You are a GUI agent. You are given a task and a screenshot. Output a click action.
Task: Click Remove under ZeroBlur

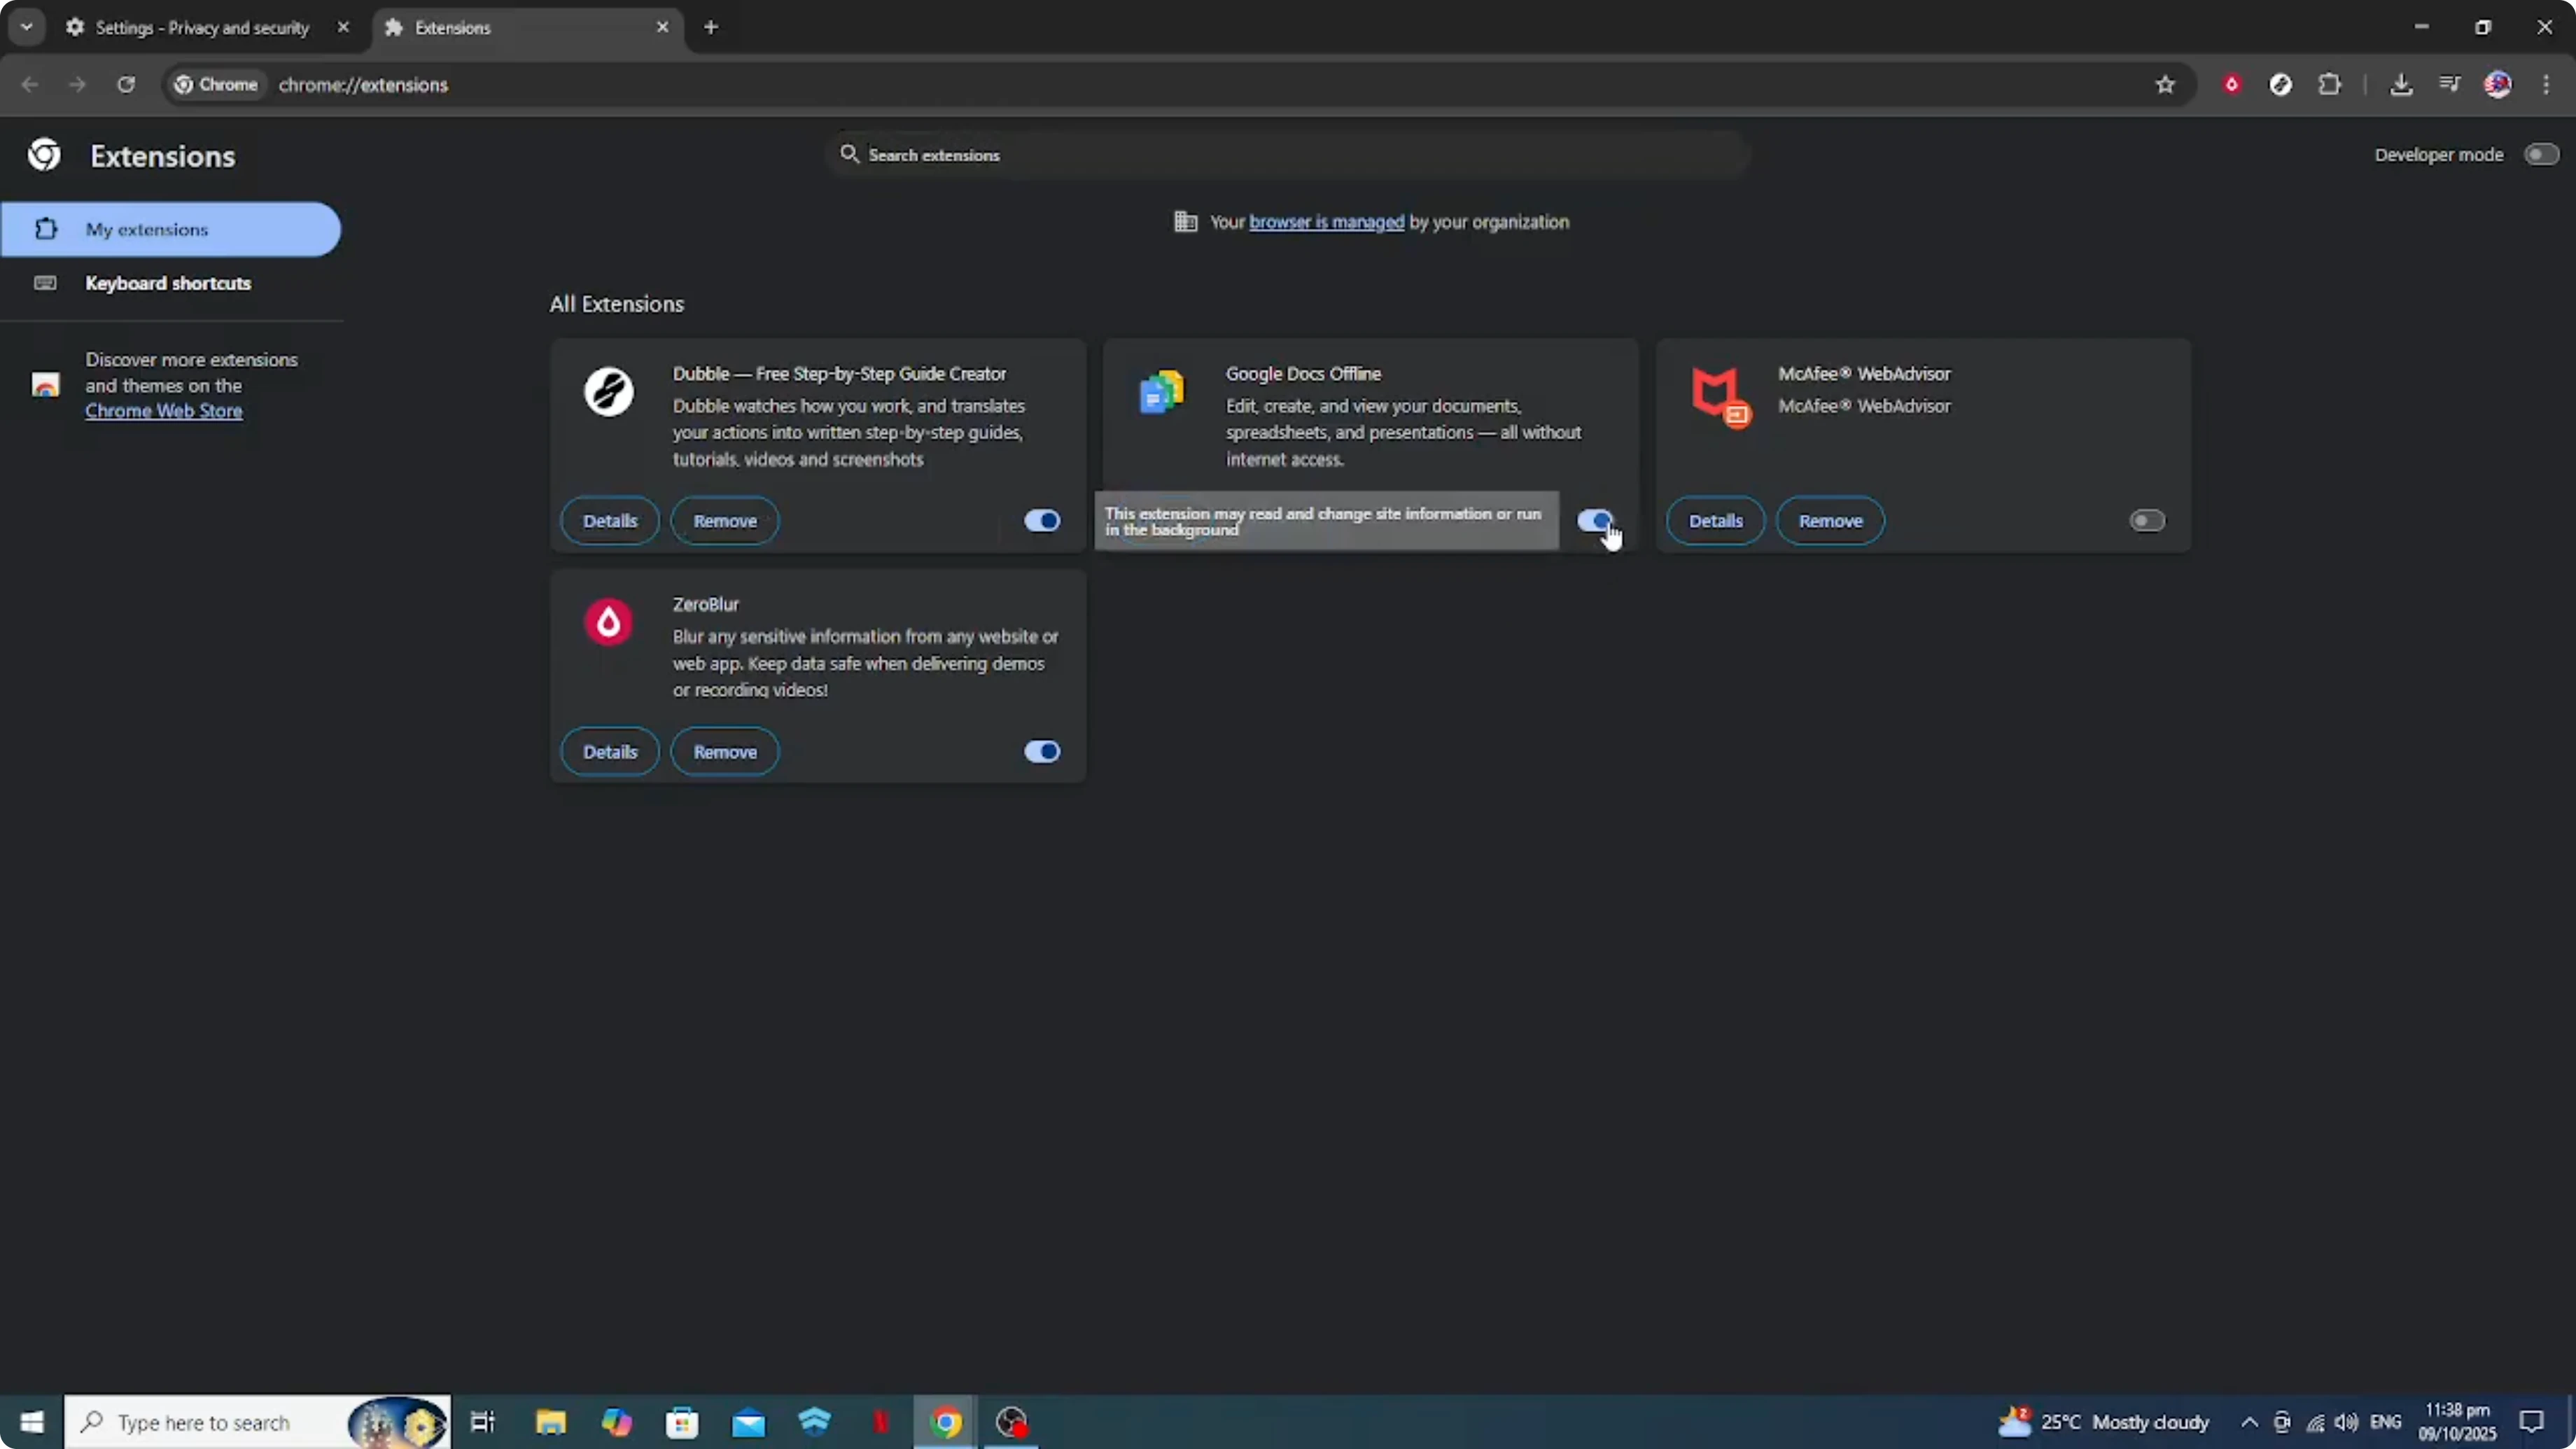pyautogui.click(x=725, y=751)
